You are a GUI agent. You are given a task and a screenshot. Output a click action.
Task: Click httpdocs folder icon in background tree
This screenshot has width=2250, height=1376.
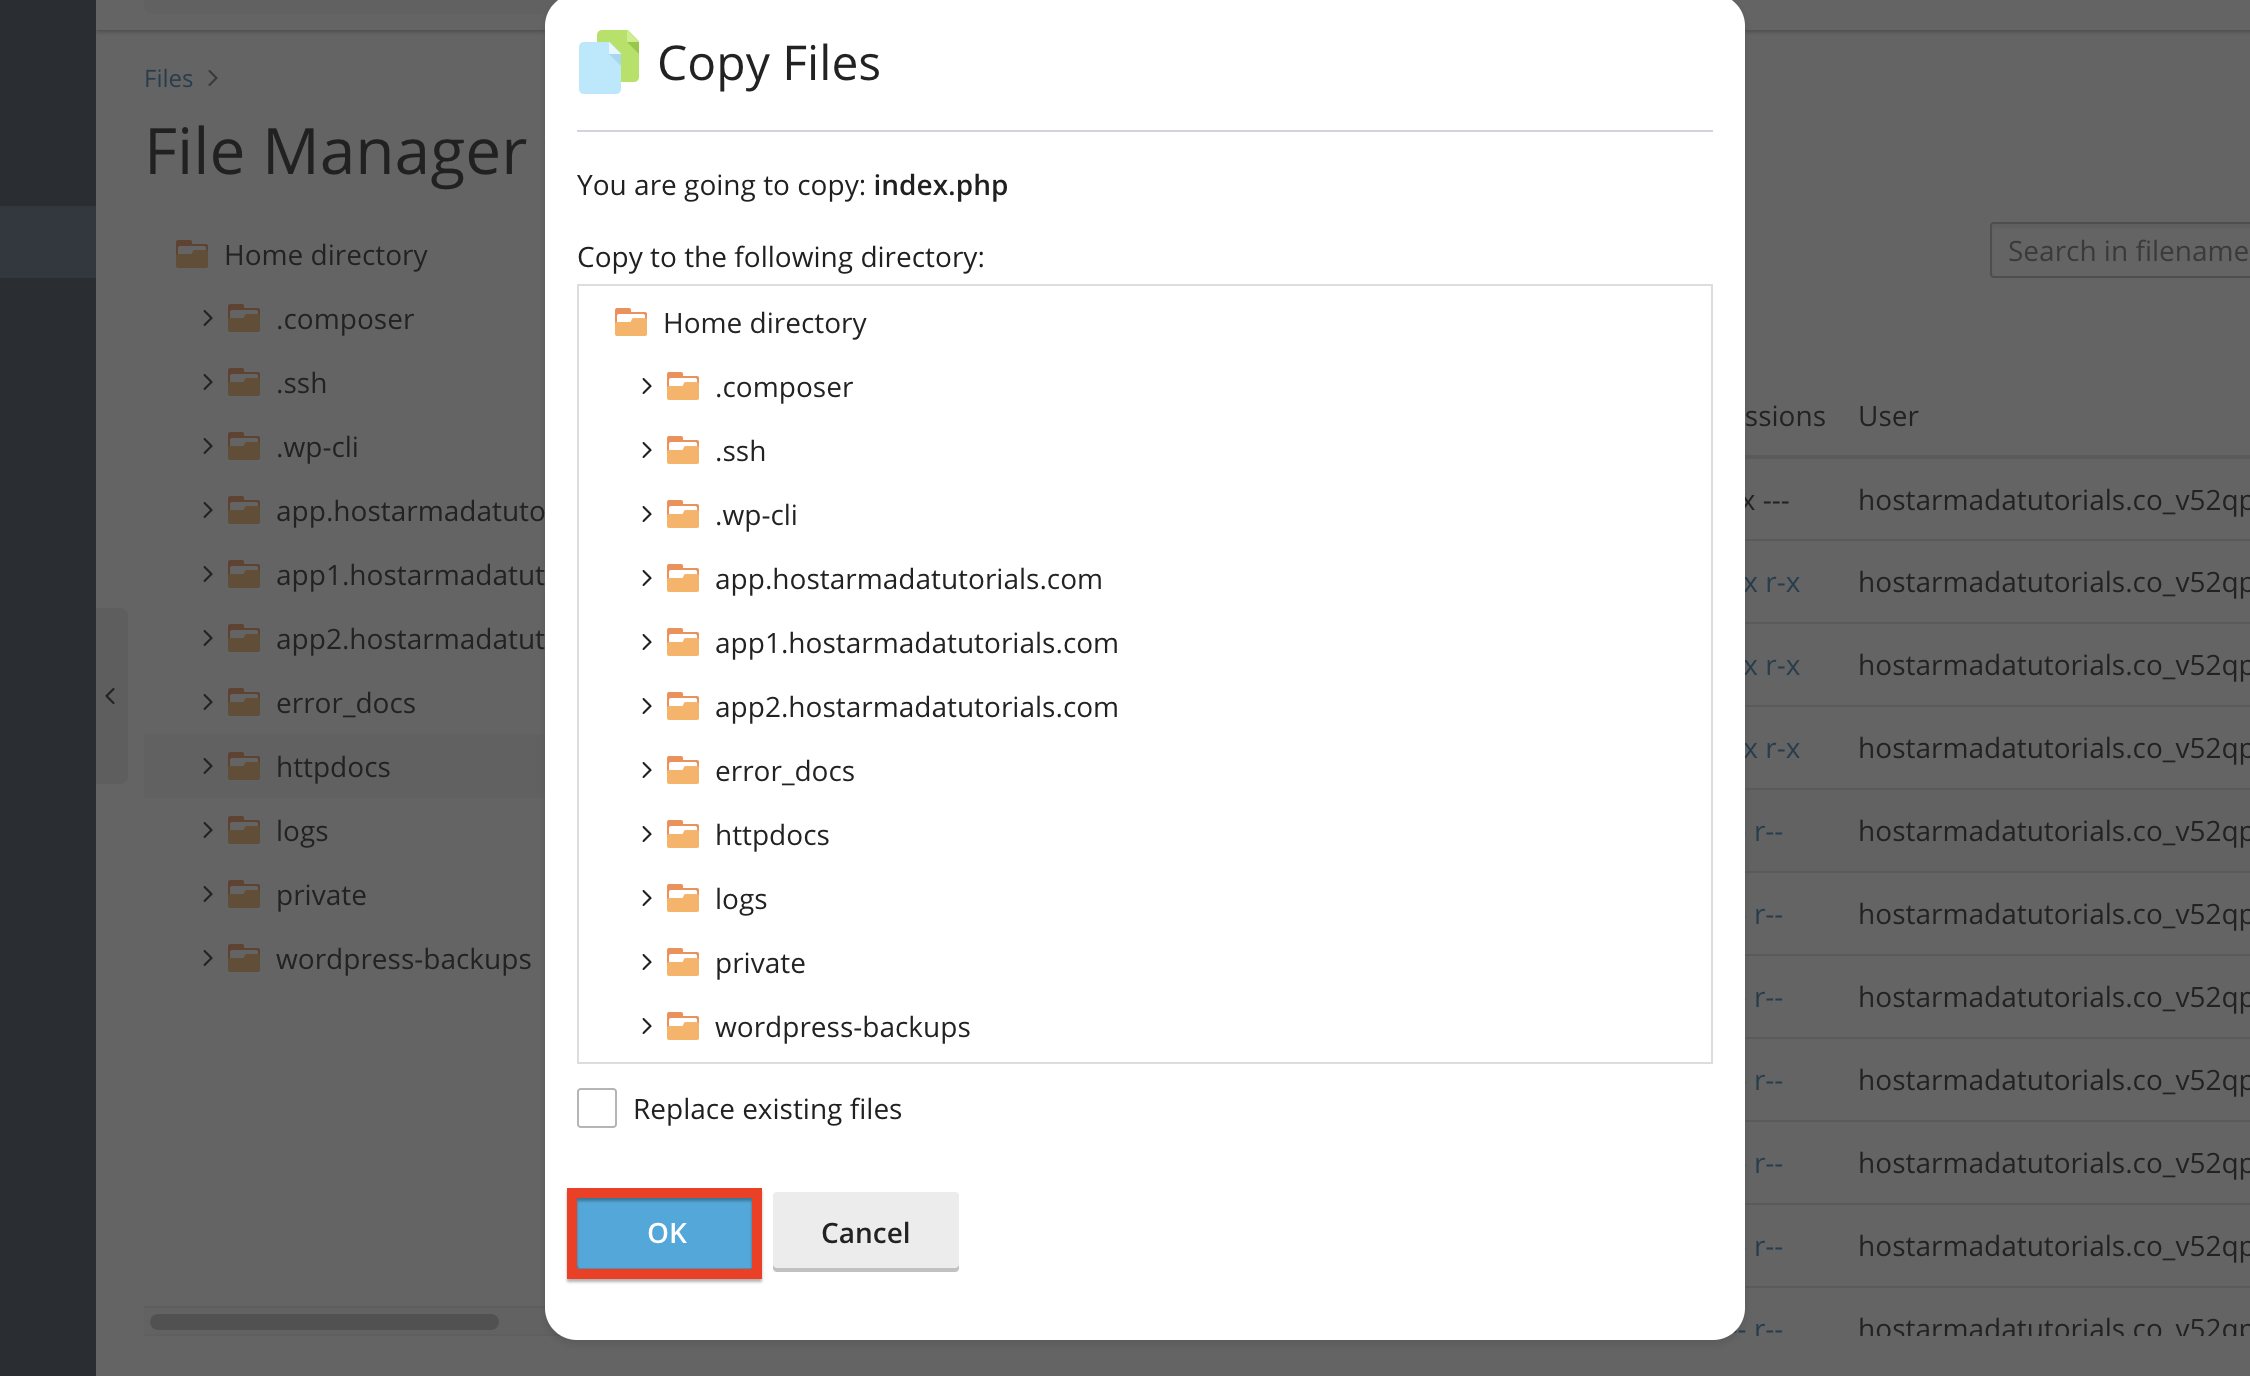coord(244,766)
